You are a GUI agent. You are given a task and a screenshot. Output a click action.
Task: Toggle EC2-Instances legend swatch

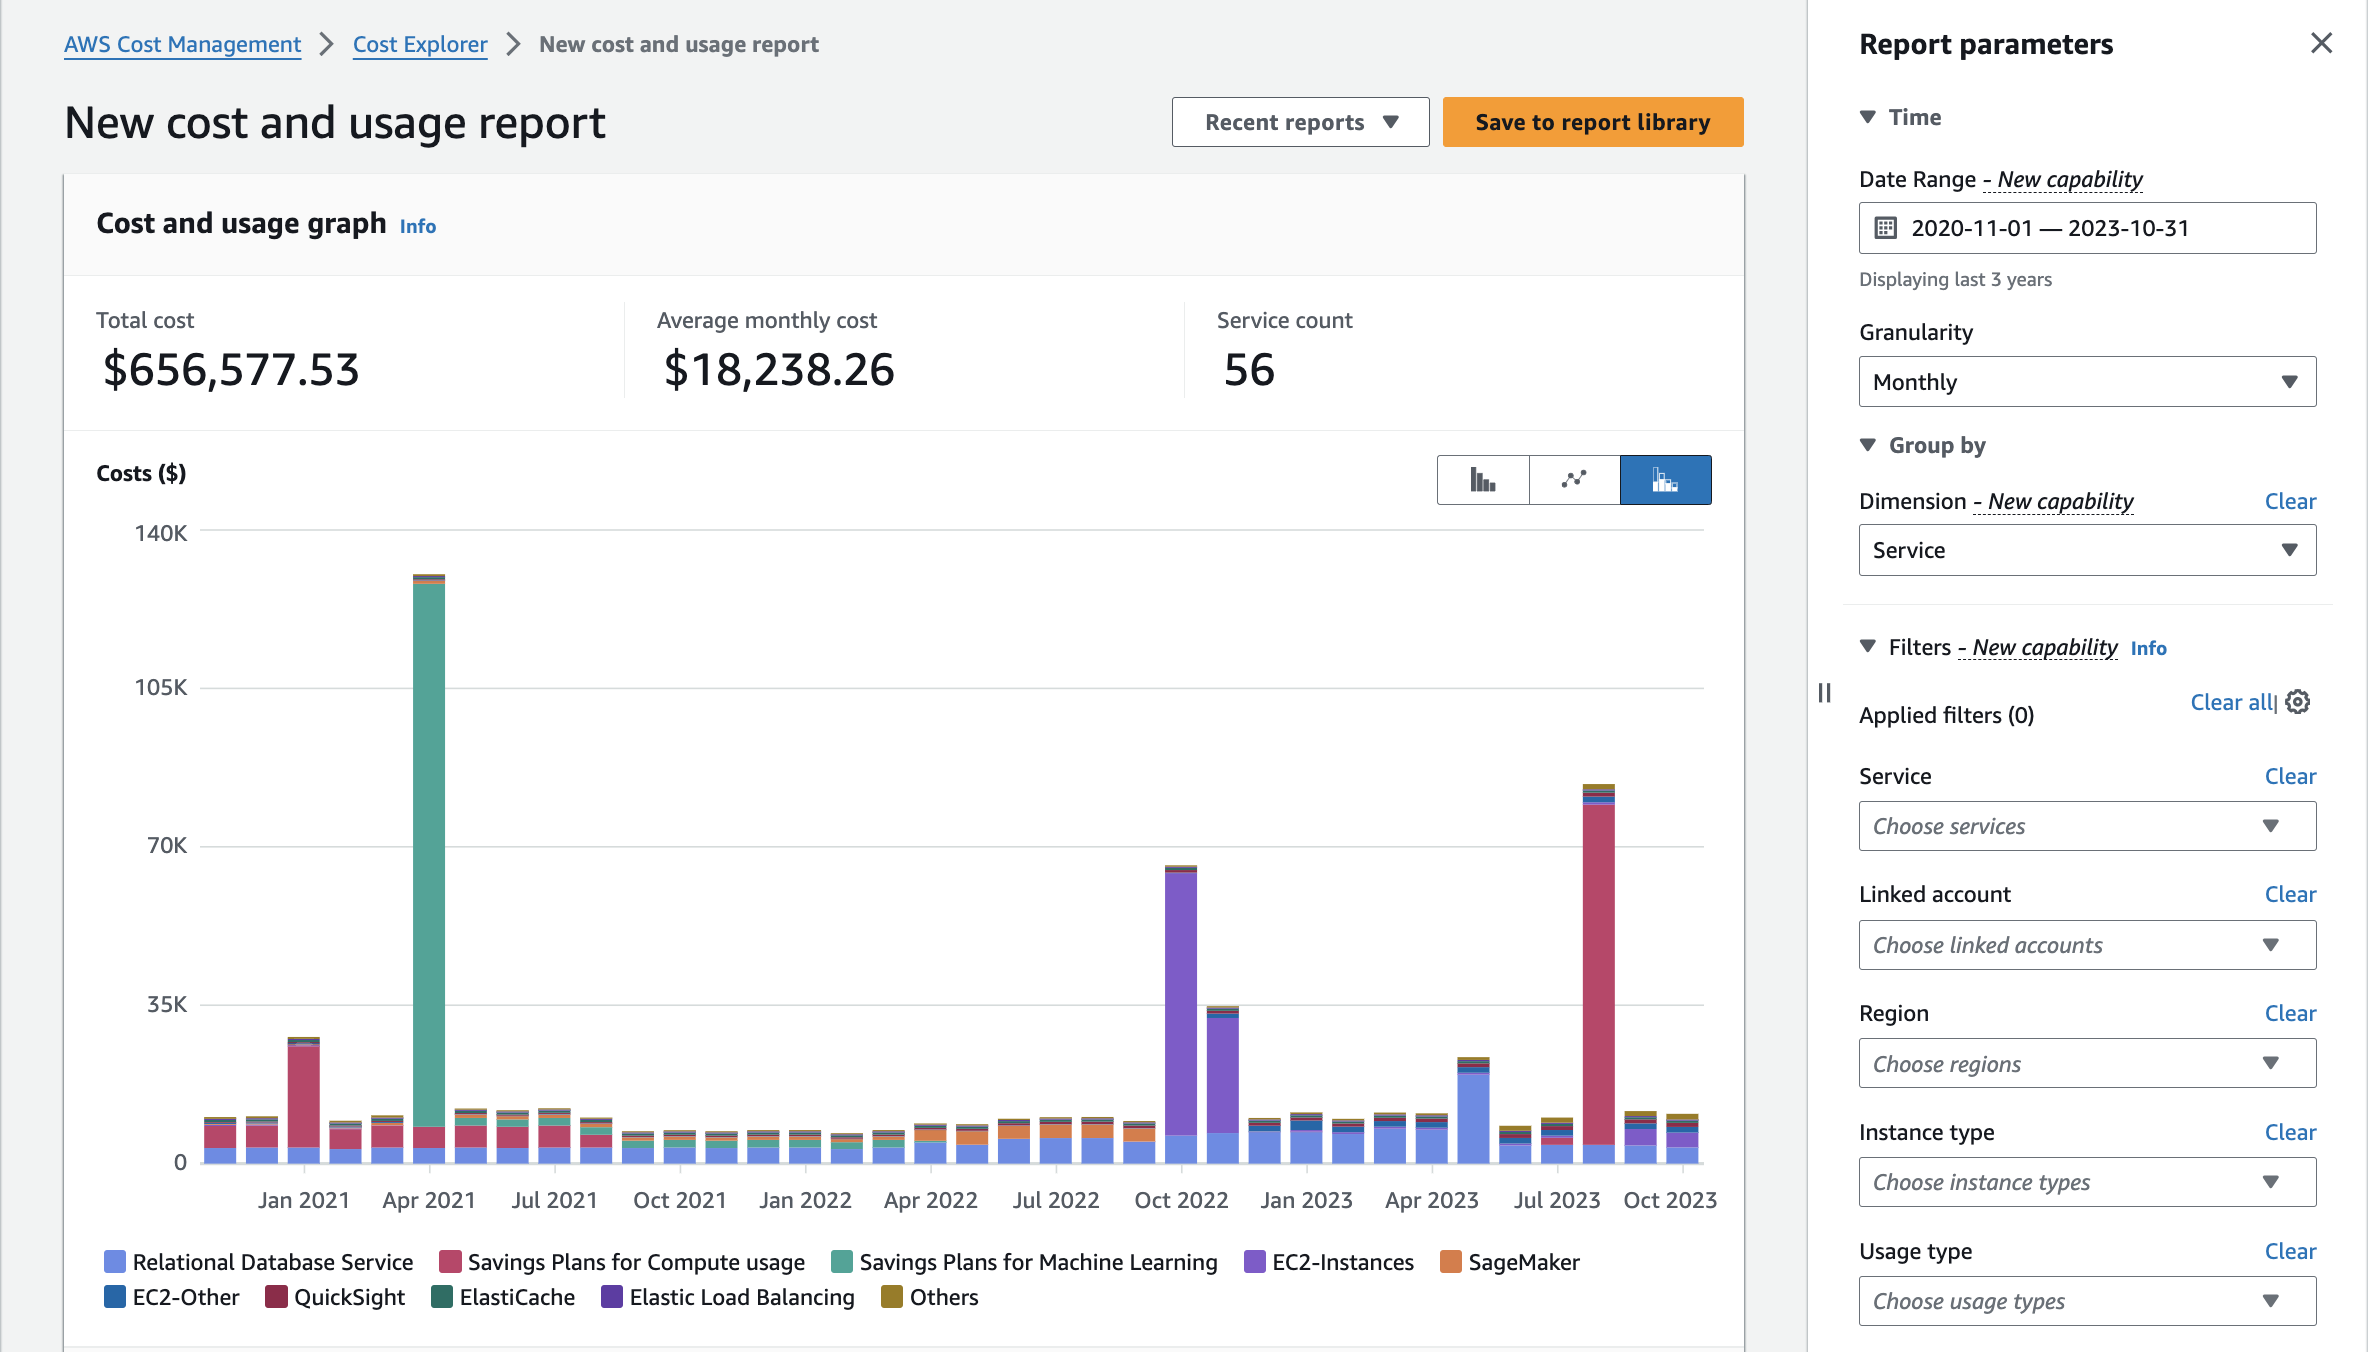tap(1255, 1262)
